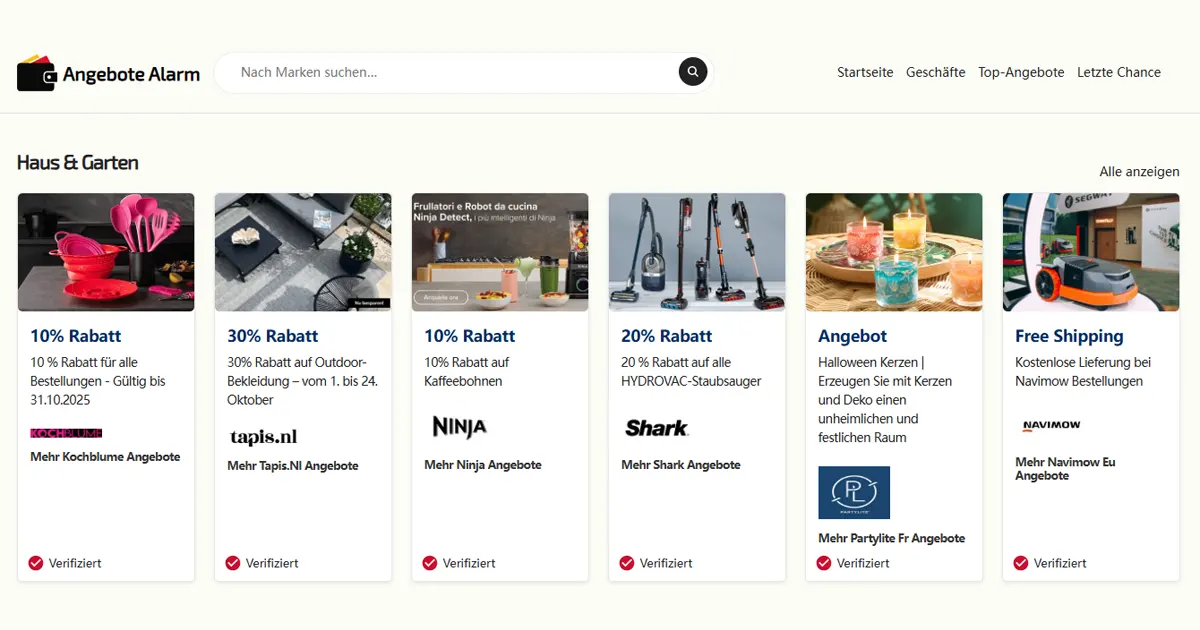The height and width of the screenshot is (630, 1200).
Task: Click the Partylite circular logo
Action: coord(852,492)
